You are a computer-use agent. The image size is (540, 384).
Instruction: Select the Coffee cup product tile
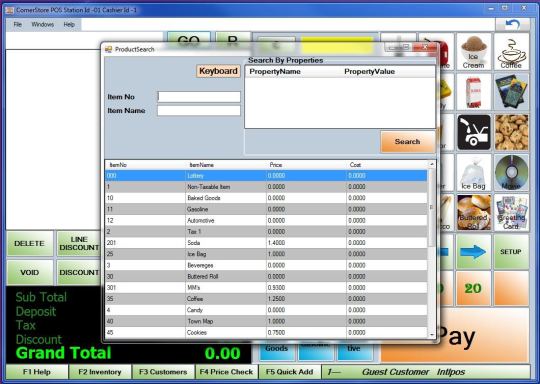click(511, 52)
